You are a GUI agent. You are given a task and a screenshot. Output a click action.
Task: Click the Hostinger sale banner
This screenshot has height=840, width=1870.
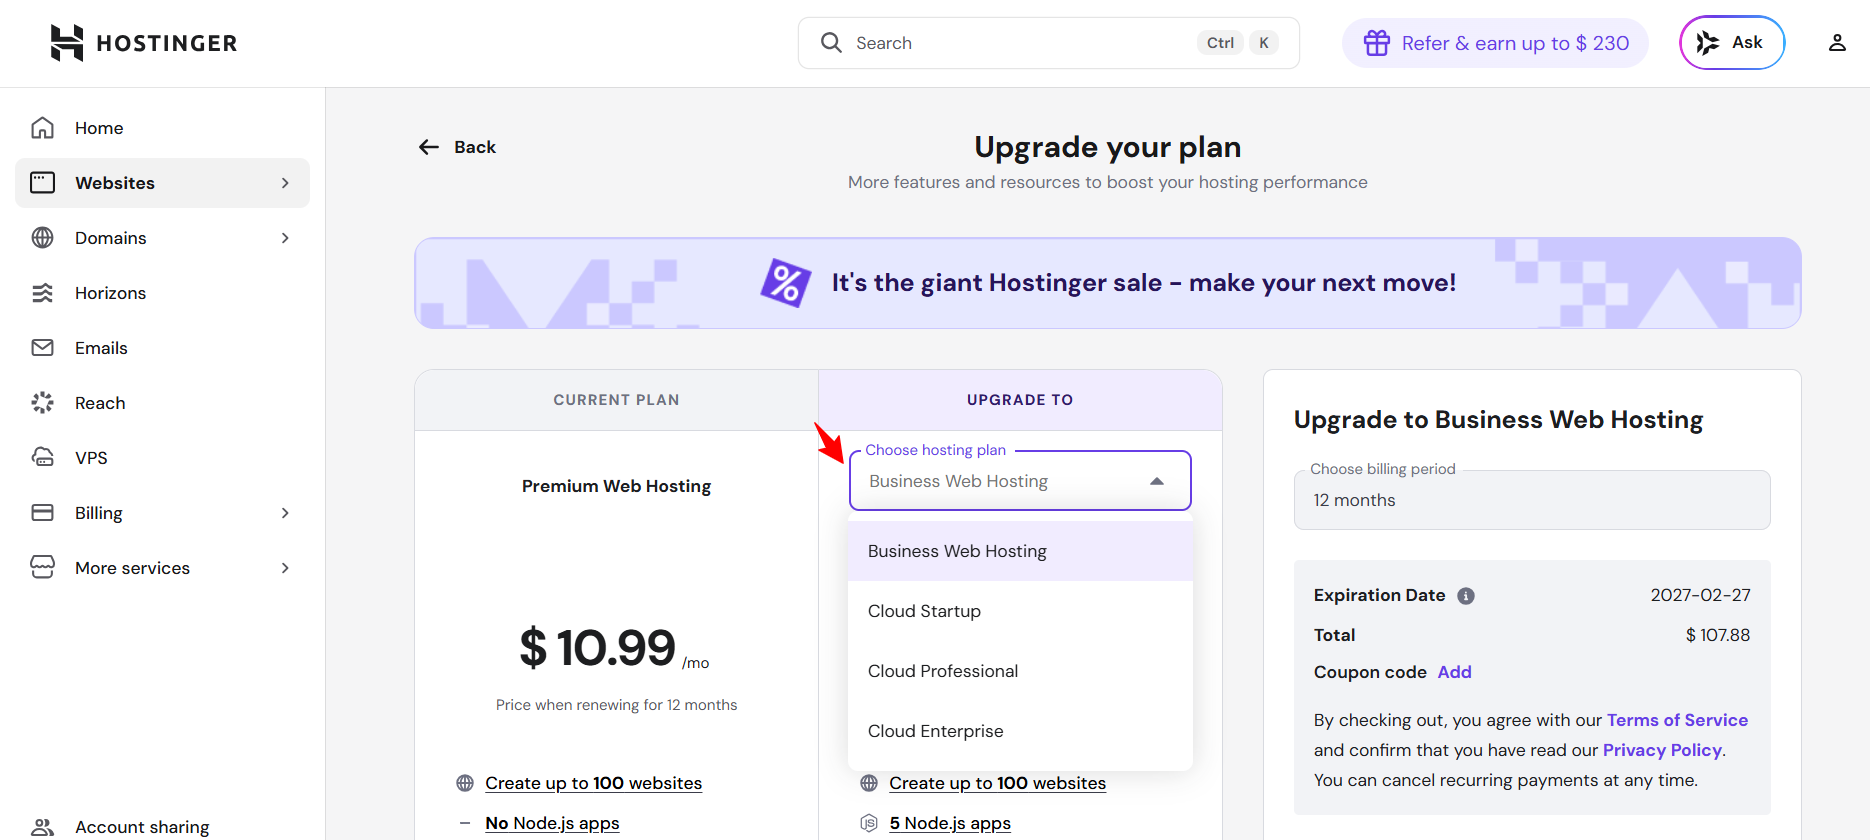[1108, 283]
